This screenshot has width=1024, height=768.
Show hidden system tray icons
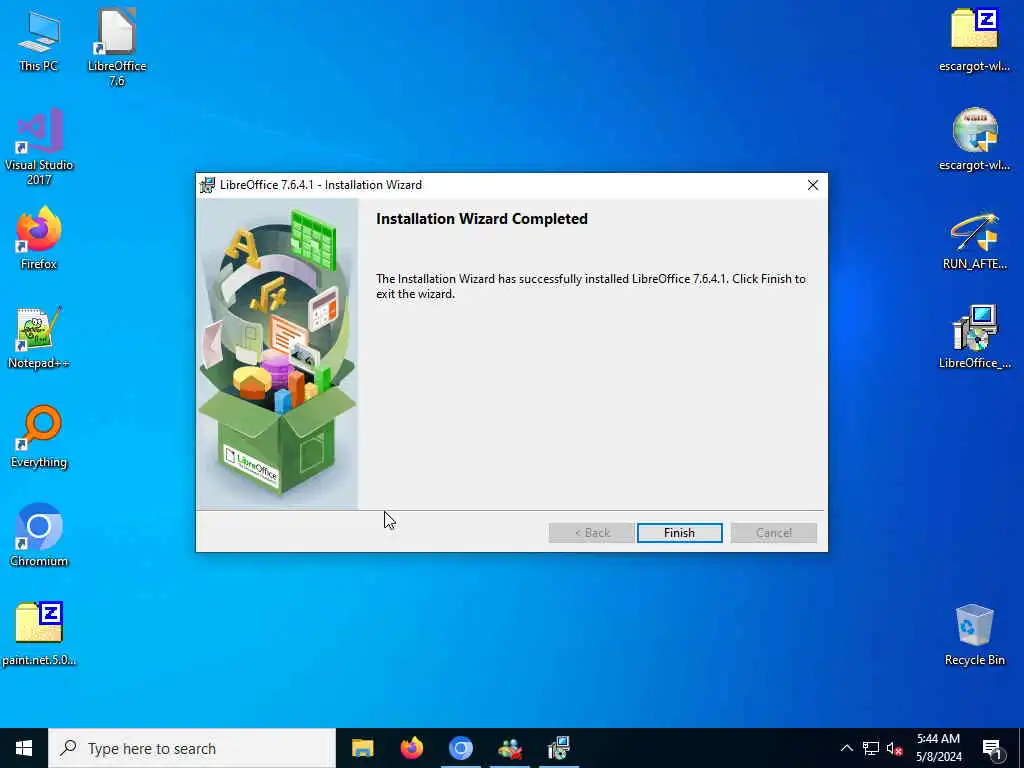(846, 748)
